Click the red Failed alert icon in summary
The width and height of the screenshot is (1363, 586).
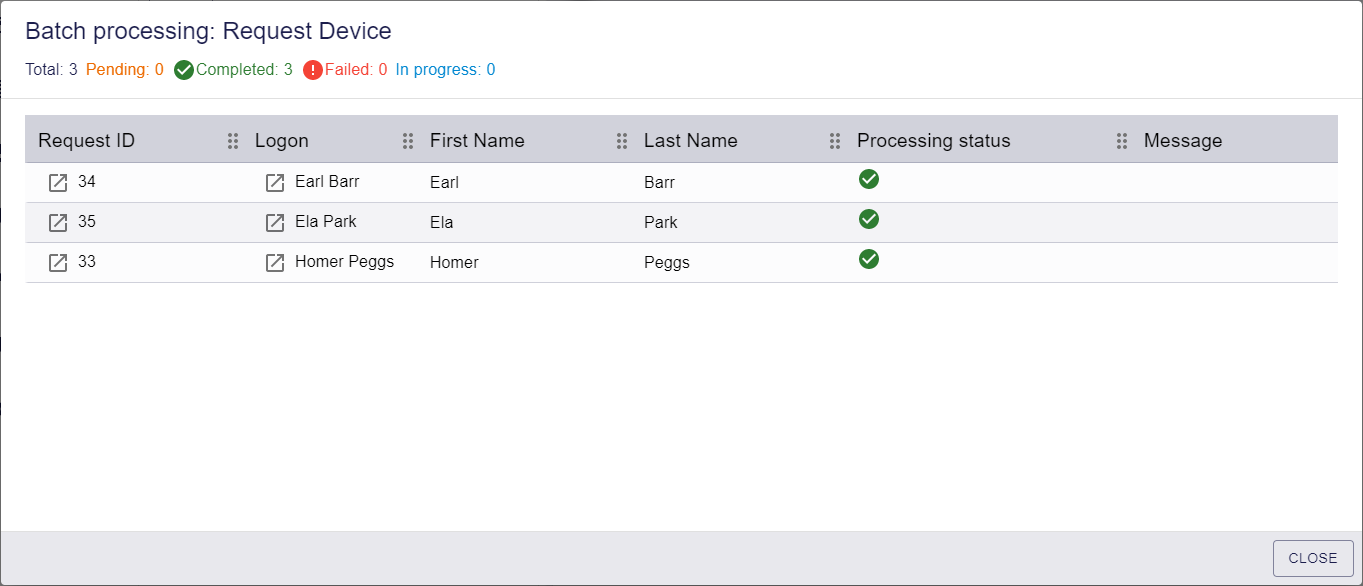[313, 70]
